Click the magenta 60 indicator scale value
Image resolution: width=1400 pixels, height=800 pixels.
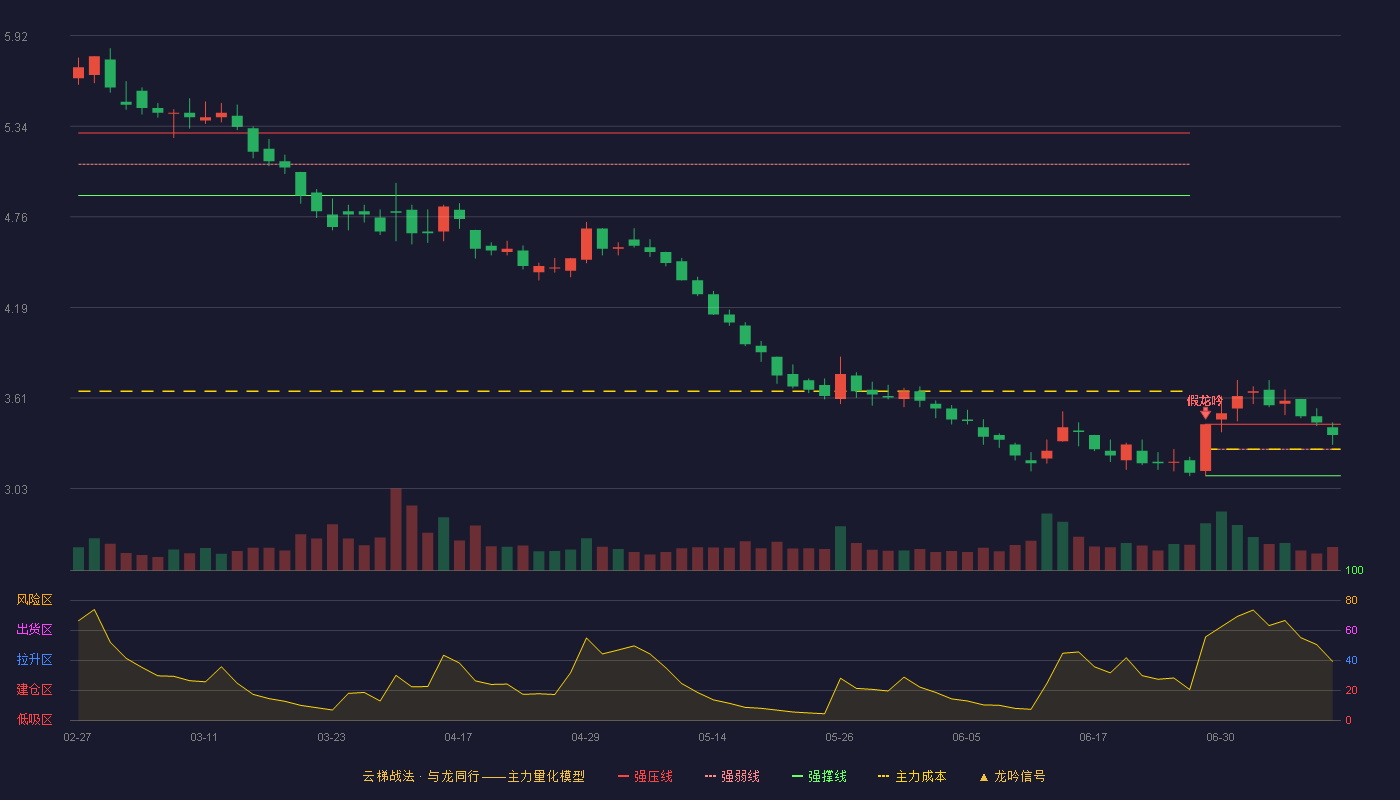[x=1351, y=630]
